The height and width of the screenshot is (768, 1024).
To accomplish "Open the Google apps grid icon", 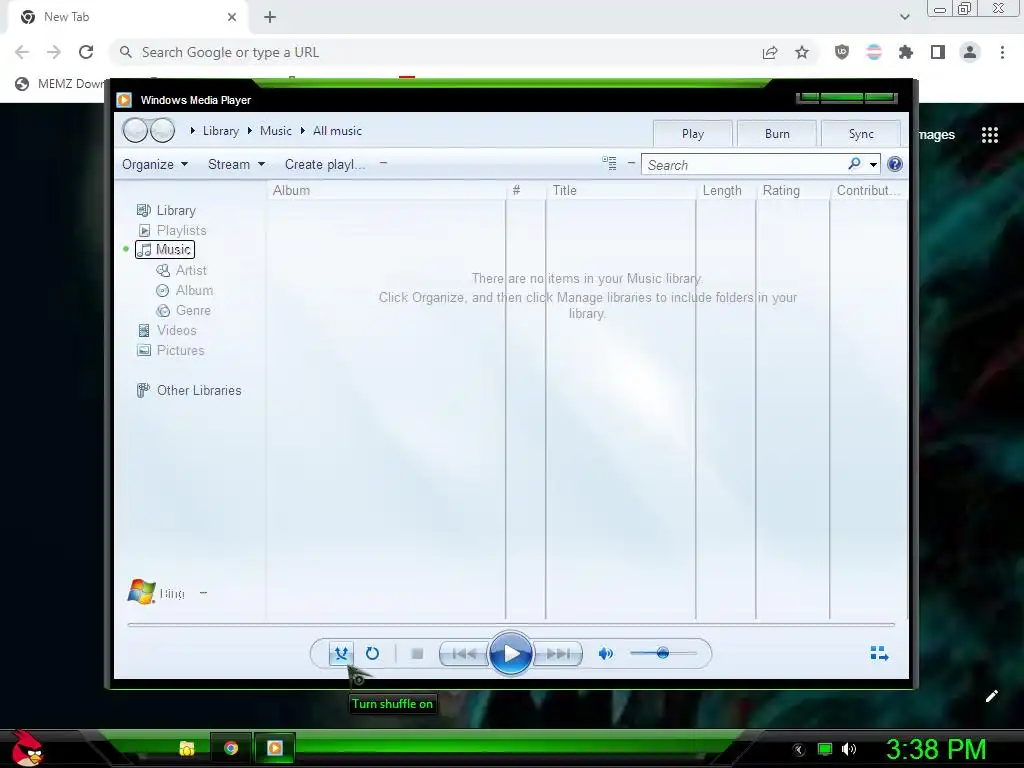I will (990, 135).
